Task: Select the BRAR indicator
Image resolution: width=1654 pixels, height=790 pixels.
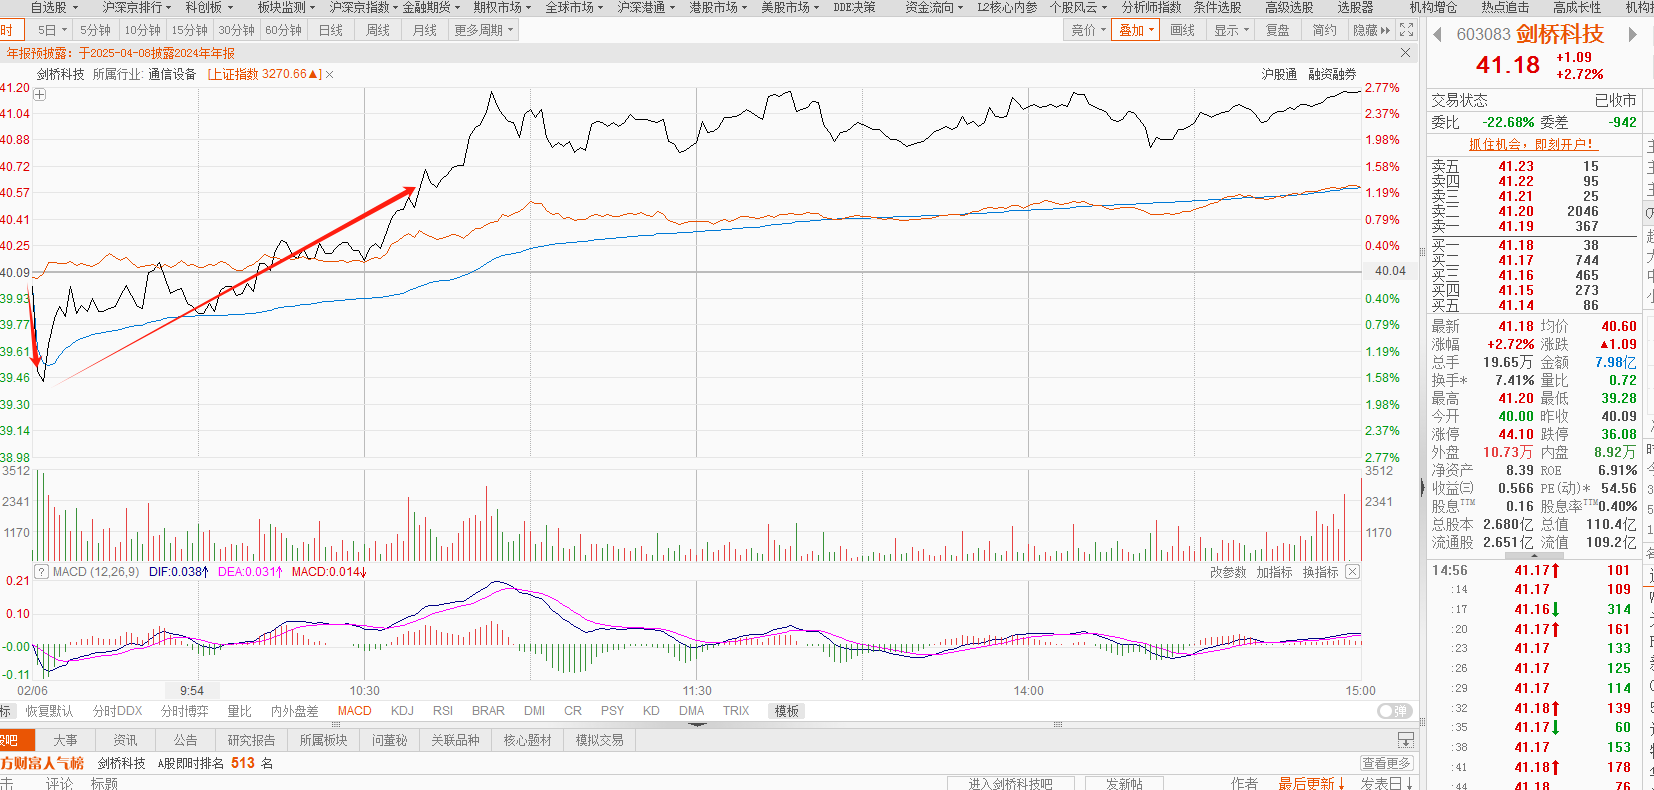Action: pos(488,711)
